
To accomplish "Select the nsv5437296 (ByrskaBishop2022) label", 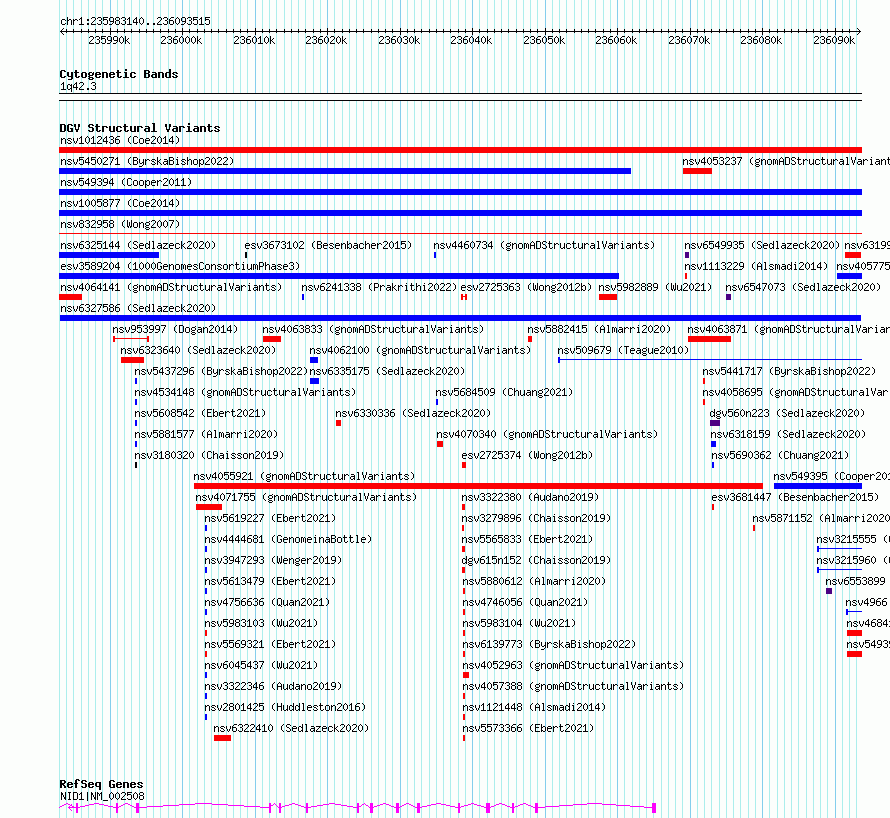I will click(x=221, y=371).
